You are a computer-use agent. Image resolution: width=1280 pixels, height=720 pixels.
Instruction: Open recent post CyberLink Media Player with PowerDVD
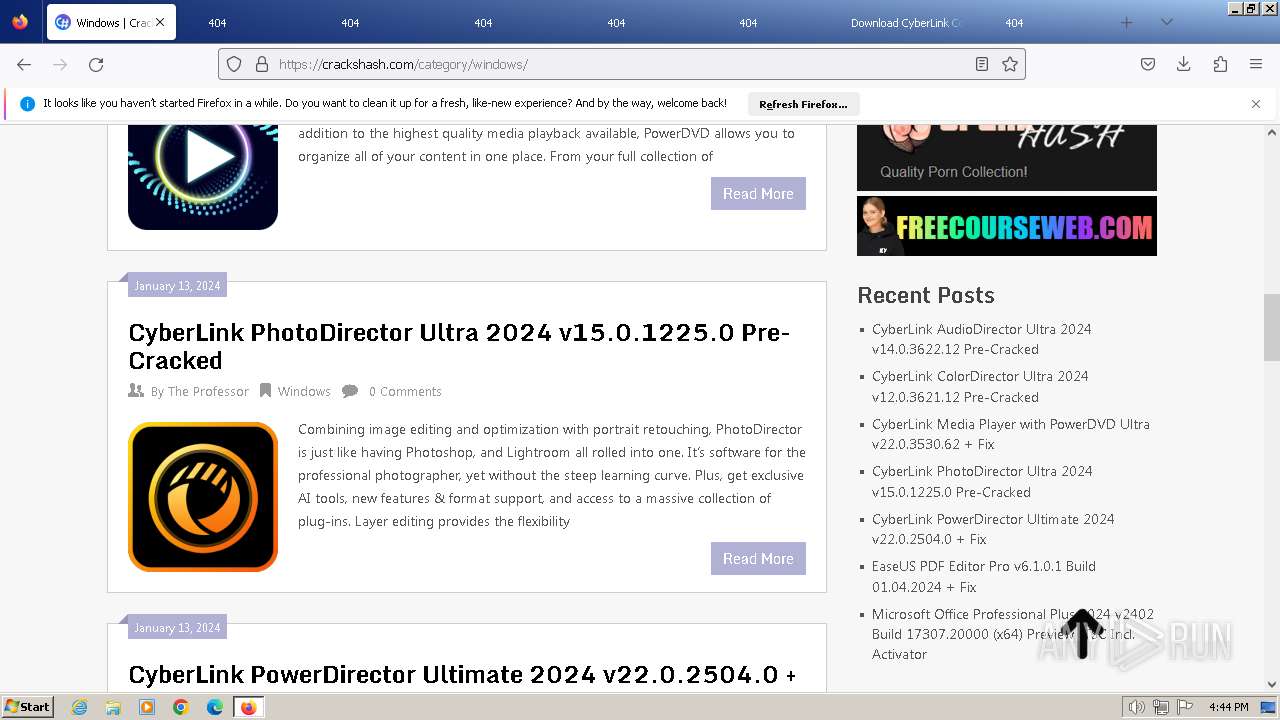1011,434
